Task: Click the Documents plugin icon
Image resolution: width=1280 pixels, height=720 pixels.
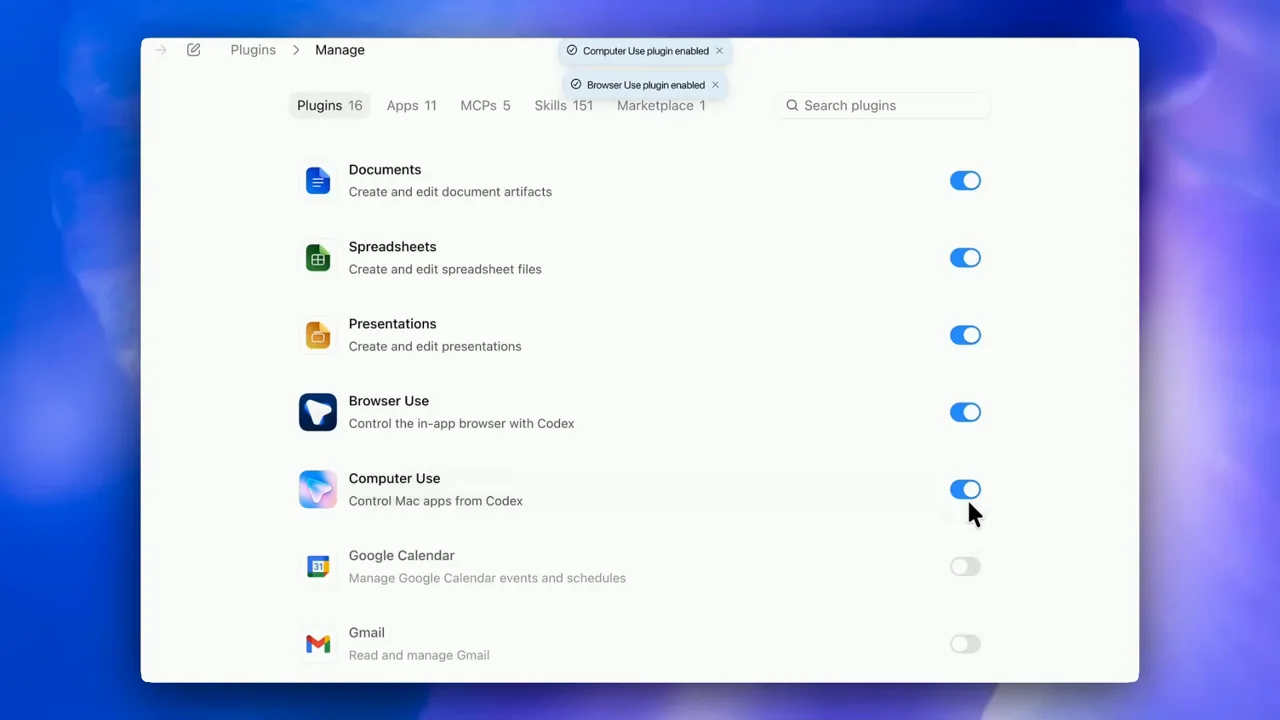Action: click(x=318, y=181)
